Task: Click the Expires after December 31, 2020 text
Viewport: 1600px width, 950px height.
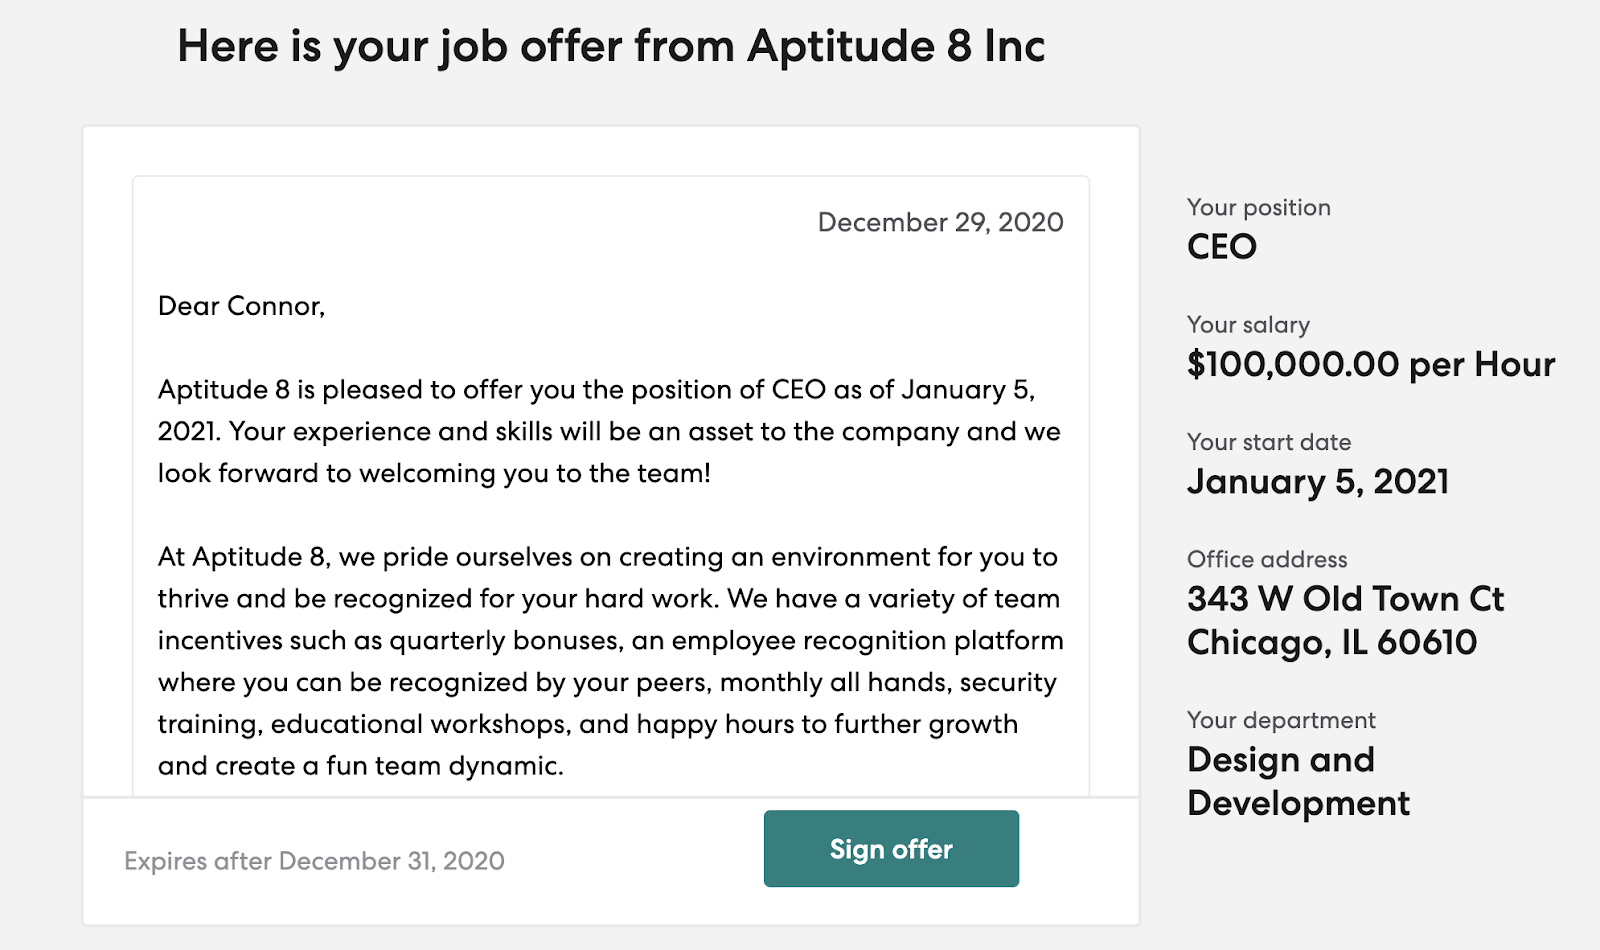Action: (314, 861)
